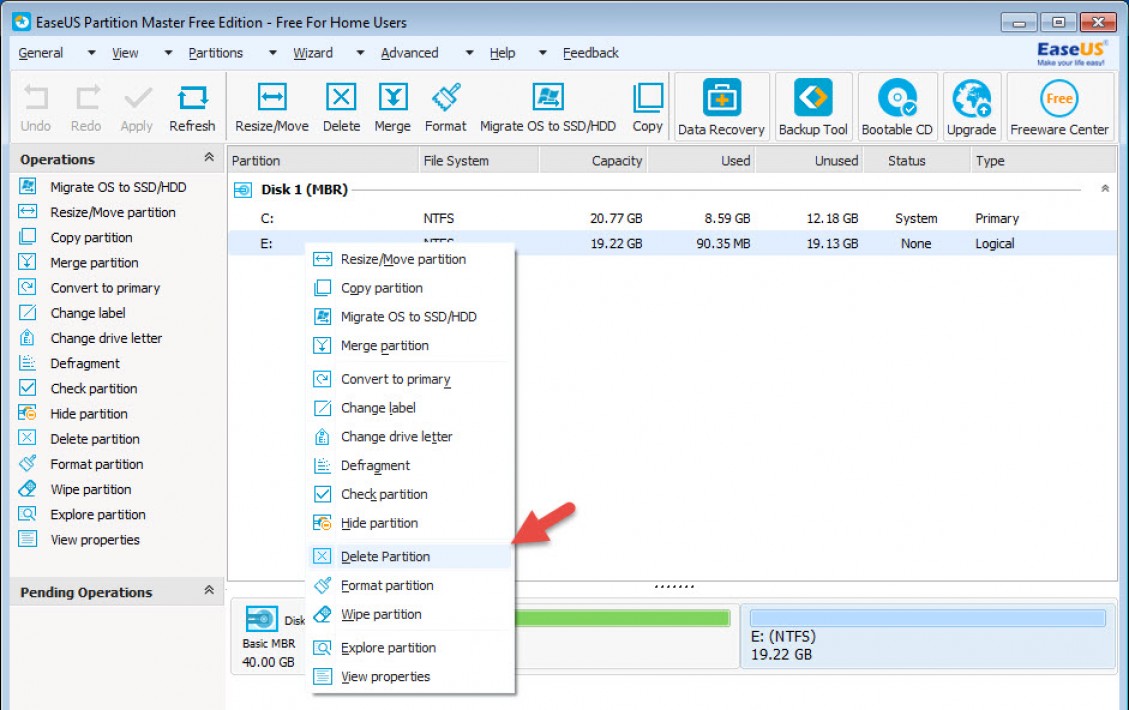1129x710 pixels.
Task: Open the General menu
Action: tap(40, 53)
